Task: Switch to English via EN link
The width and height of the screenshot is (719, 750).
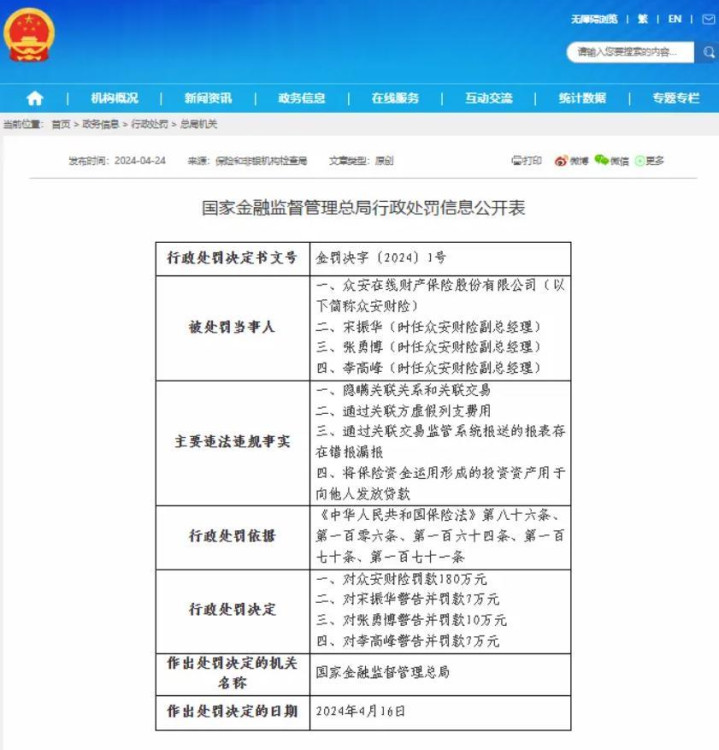Action: pyautogui.click(x=675, y=19)
